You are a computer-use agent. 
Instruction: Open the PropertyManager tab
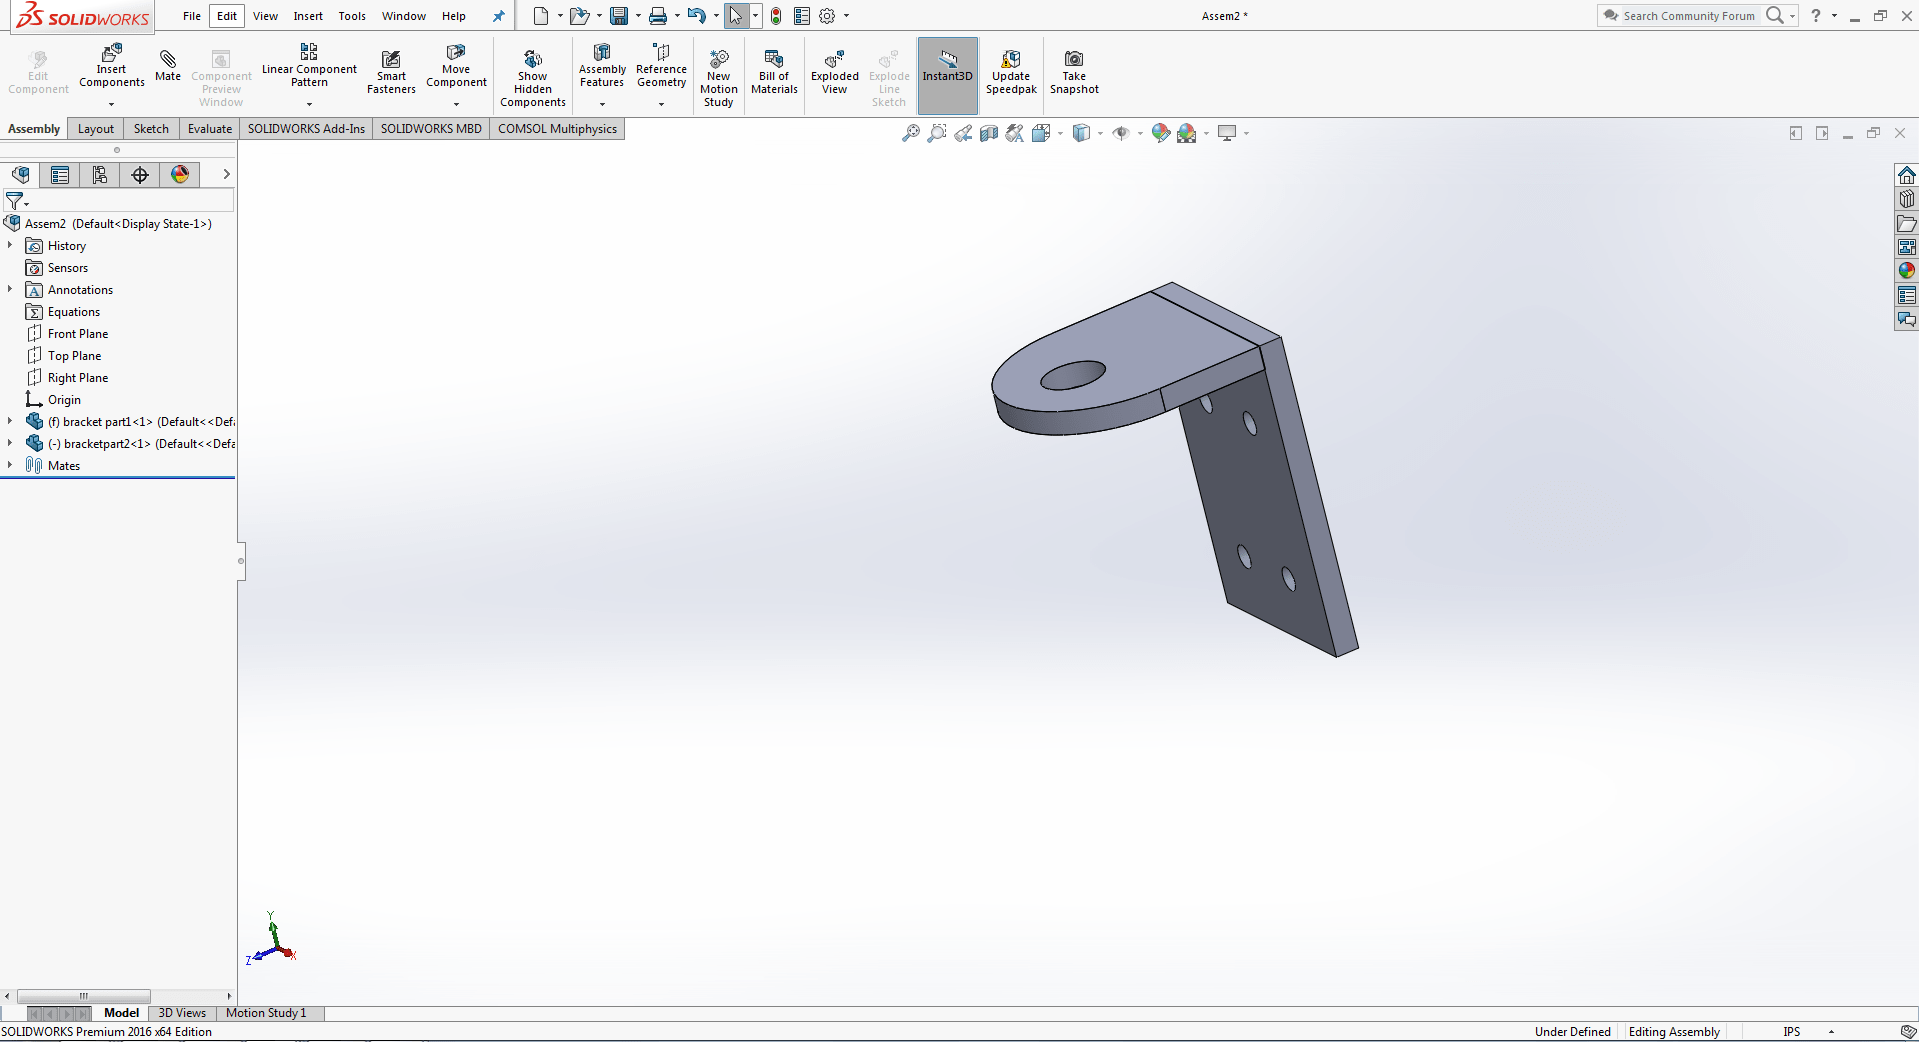click(60, 175)
